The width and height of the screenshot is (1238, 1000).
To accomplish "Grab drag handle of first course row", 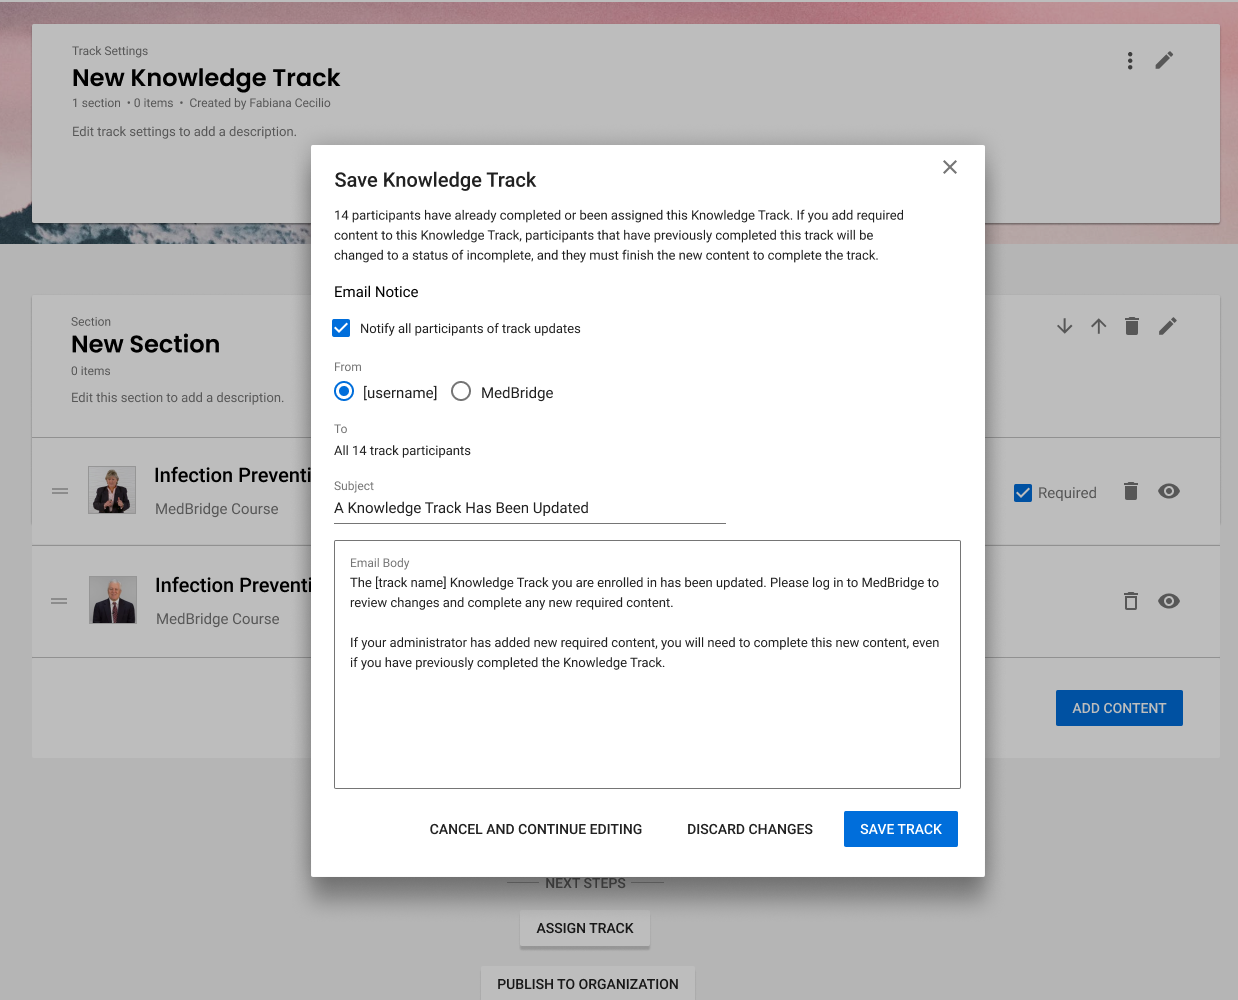I will 60,491.
